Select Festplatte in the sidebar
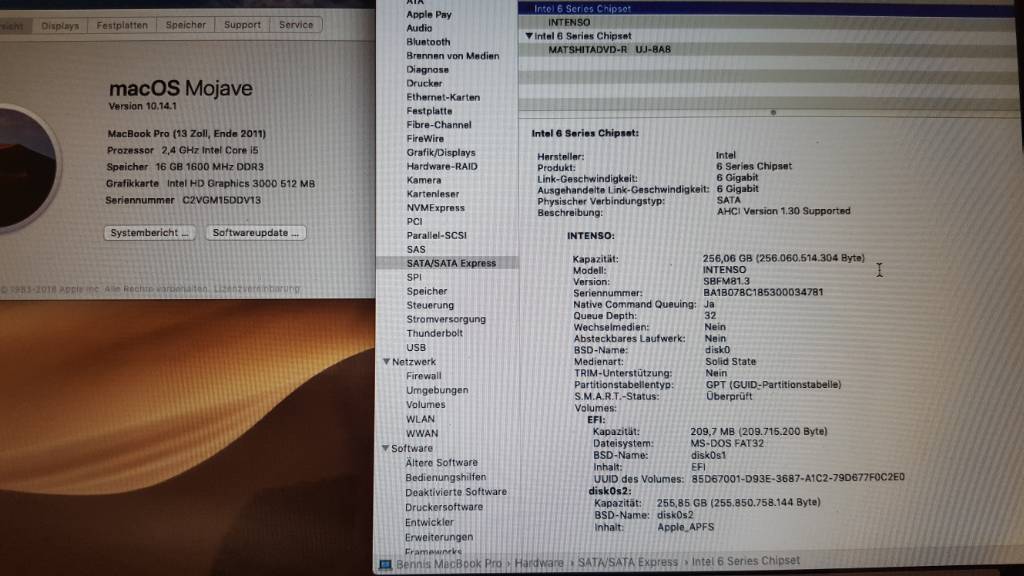The height and width of the screenshot is (576, 1024). click(429, 111)
